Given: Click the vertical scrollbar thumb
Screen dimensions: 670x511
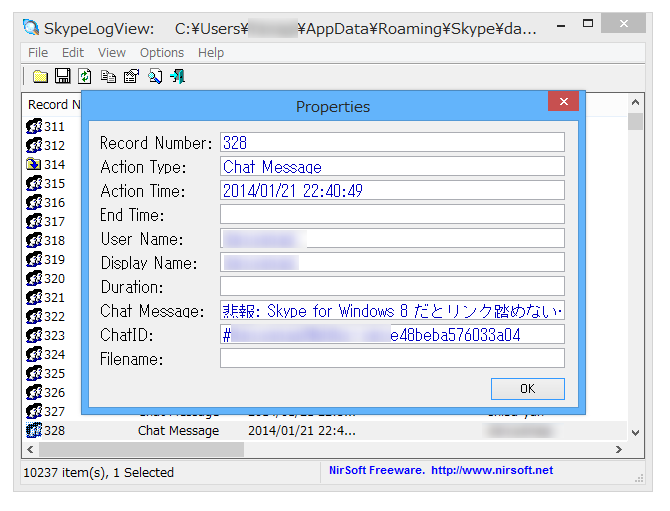Looking at the screenshot, I should (x=635, y=121).
